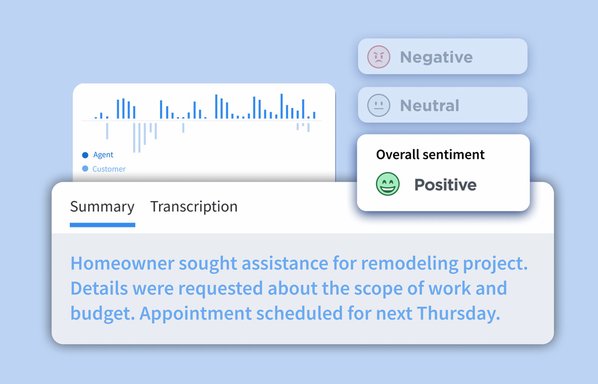
Task: Click the Appointment scheduled sentence
Action: pos(320,313)
